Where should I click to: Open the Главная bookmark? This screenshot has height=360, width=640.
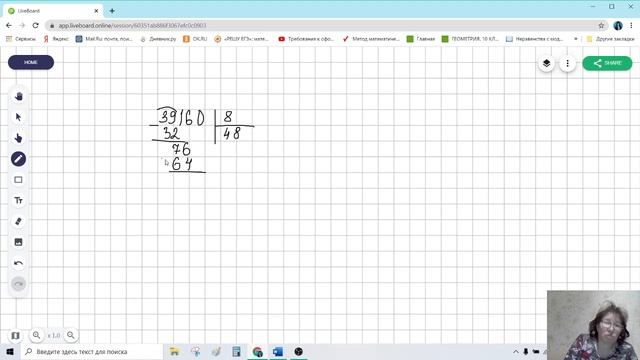pos(421,39)
